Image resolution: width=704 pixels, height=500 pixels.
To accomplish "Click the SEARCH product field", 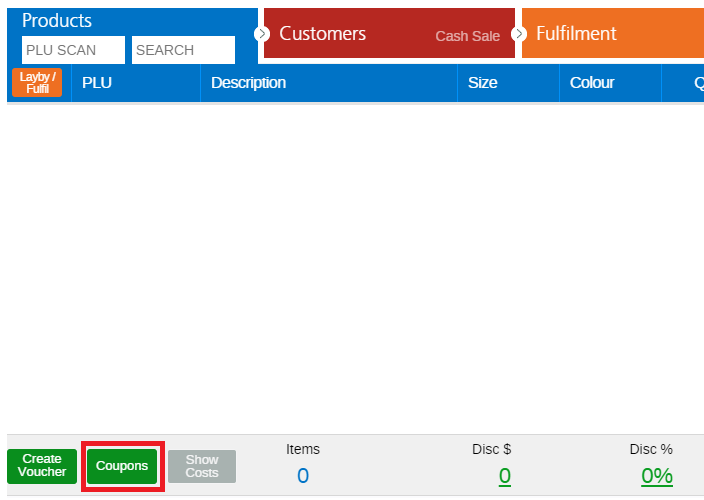I will 183,50.
